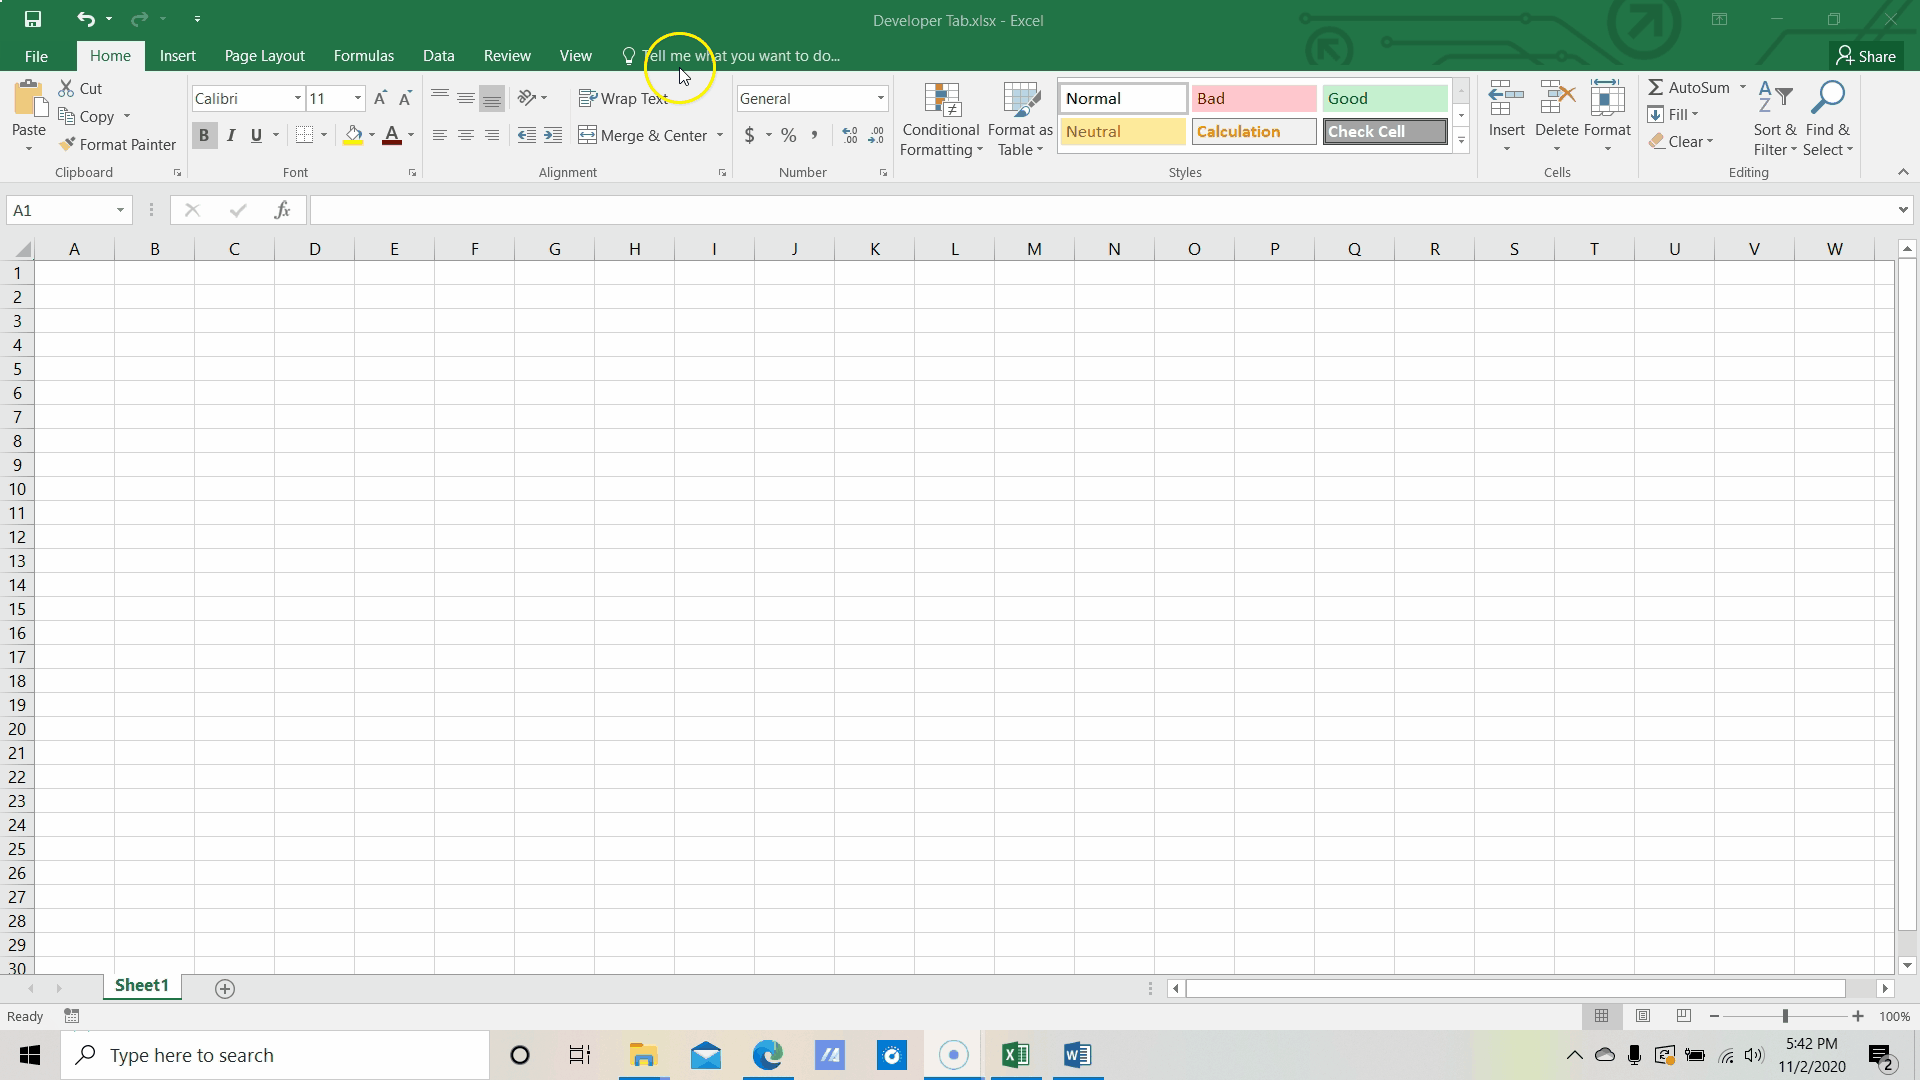Click the Sheet1 tab at bottom
Viewport: 1920px width, 1080px height.
pos(142,986)
